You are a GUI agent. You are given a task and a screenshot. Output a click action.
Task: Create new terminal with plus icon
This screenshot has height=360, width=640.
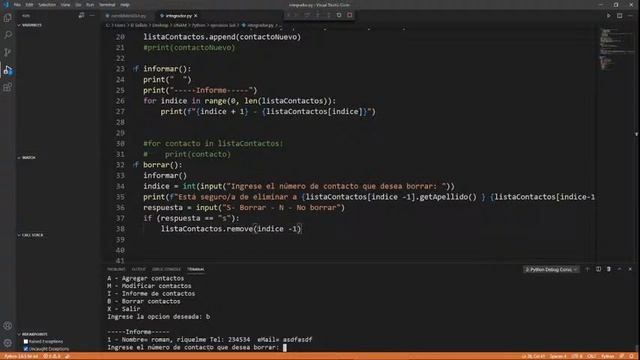point(587,269)
